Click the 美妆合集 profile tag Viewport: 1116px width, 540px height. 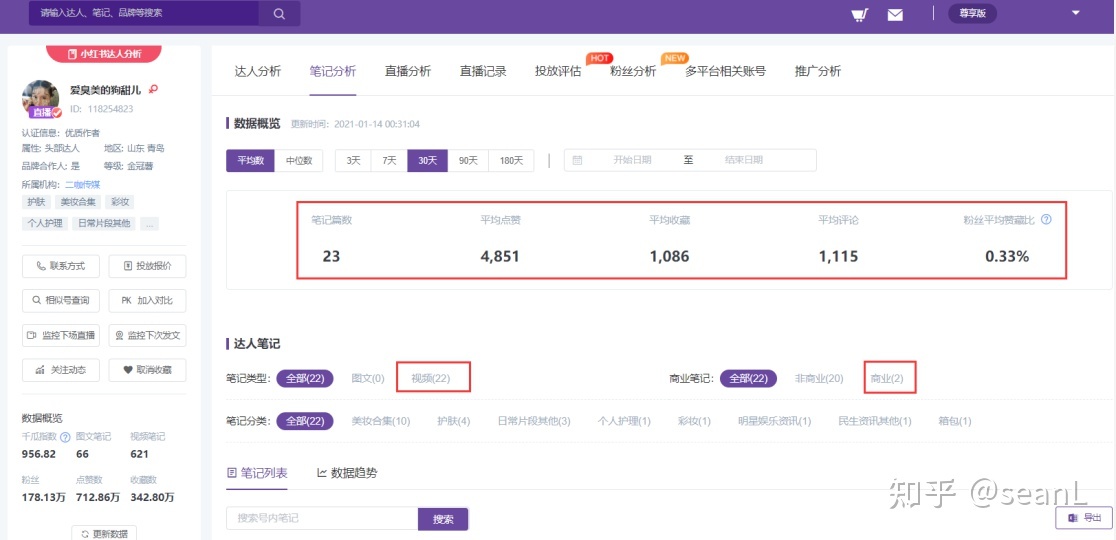click(78, 202)
